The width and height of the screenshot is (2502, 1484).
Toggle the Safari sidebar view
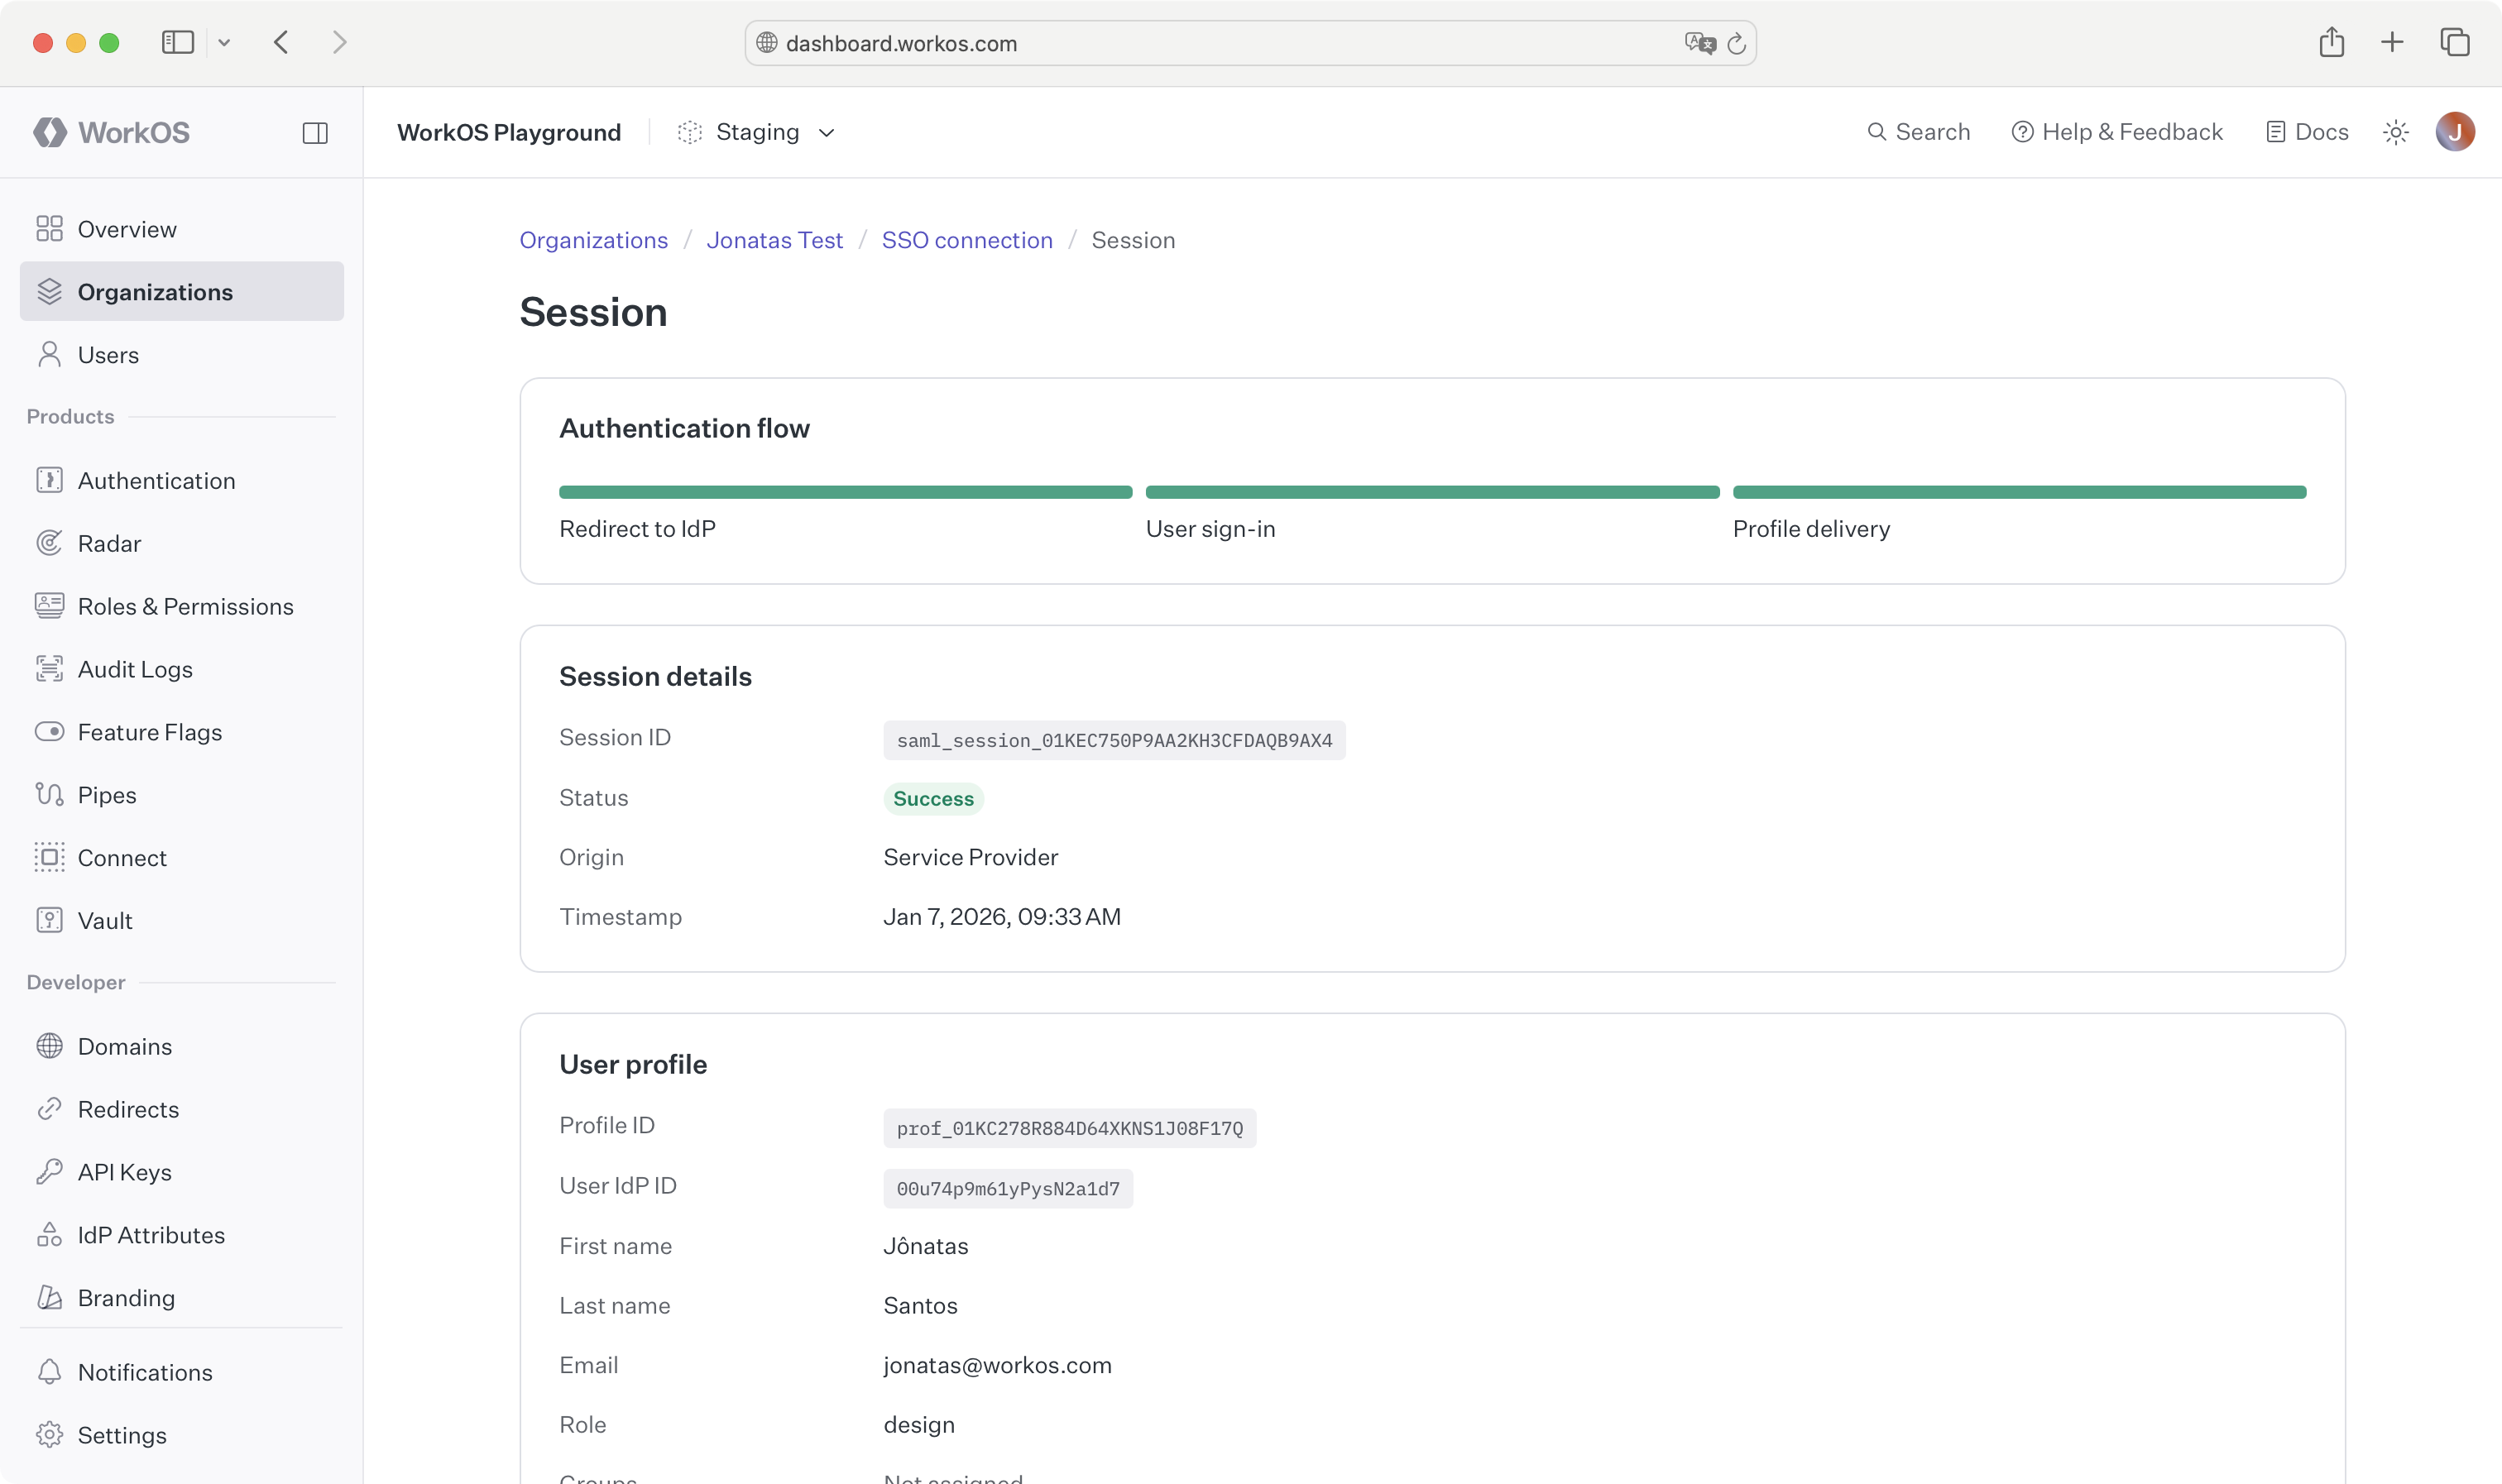tap(177, 42)
